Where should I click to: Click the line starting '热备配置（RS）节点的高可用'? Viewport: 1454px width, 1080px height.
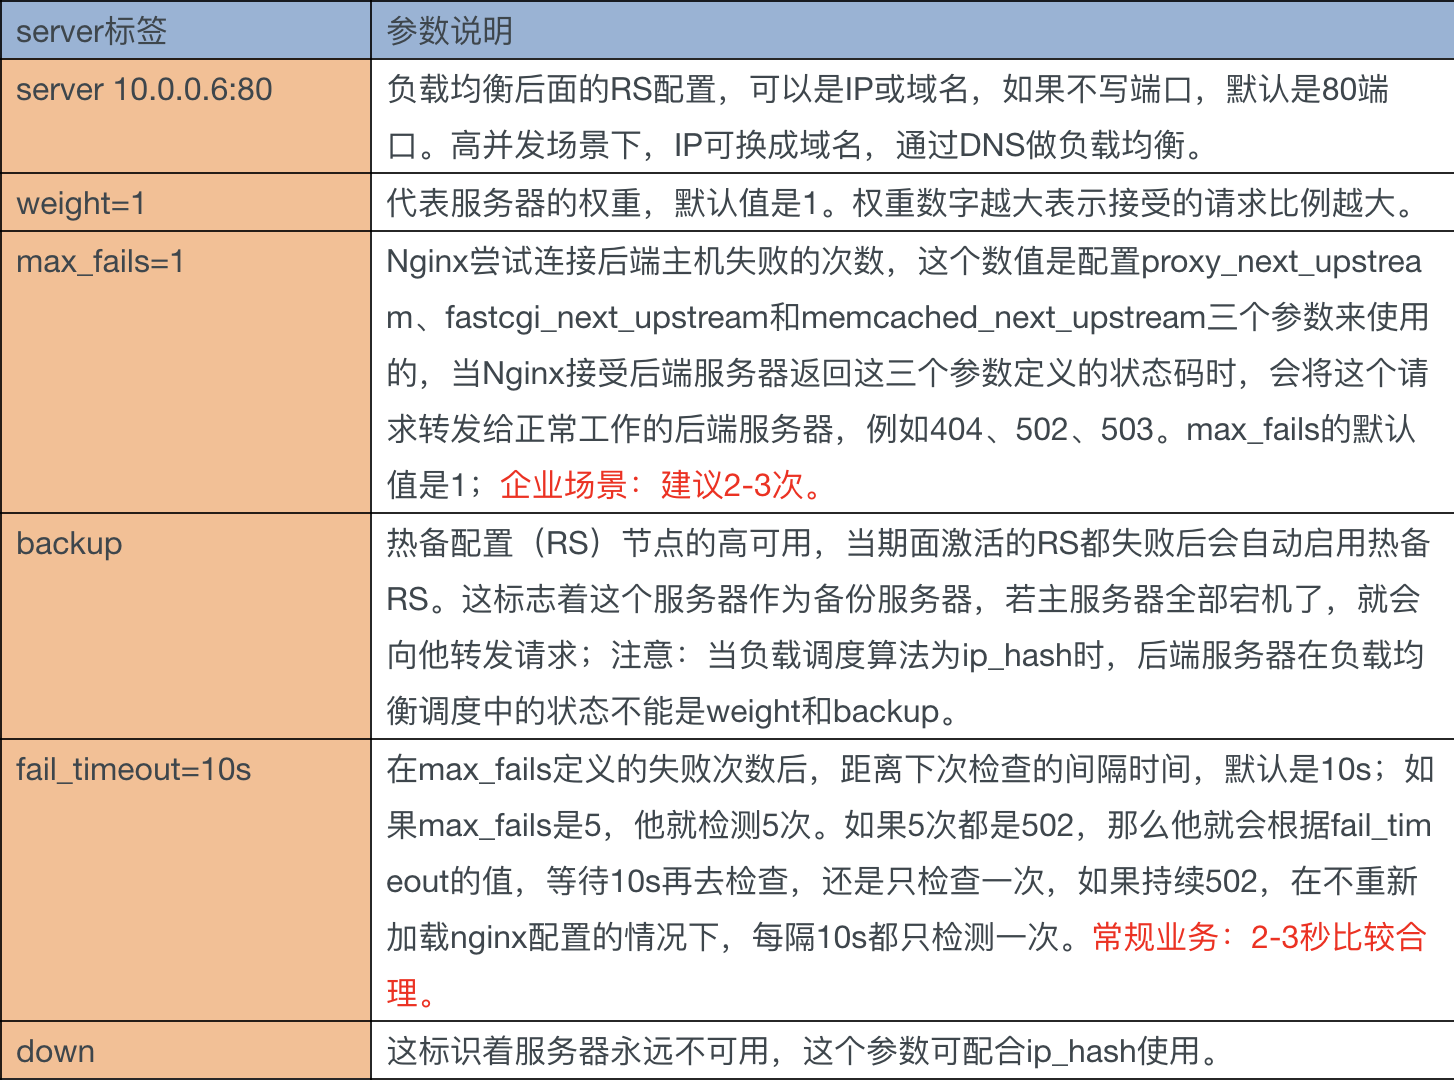click(x=908, y=543)
